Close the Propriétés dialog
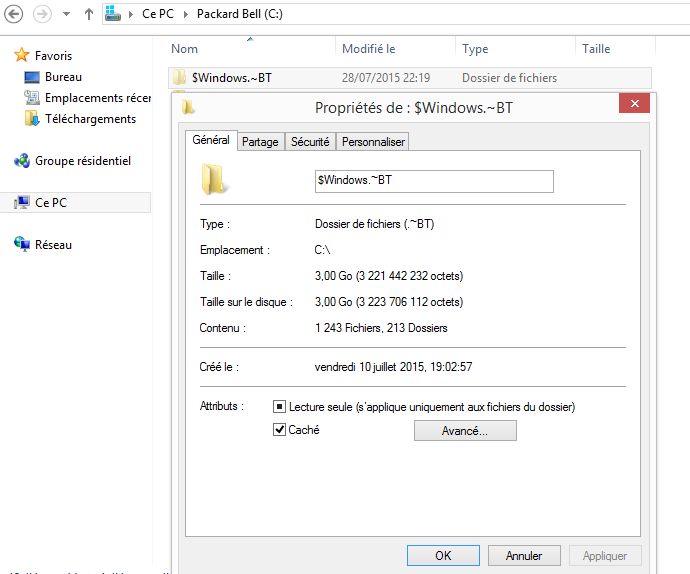This screenshot has height=574, width=690. click(x=634, y=103)
